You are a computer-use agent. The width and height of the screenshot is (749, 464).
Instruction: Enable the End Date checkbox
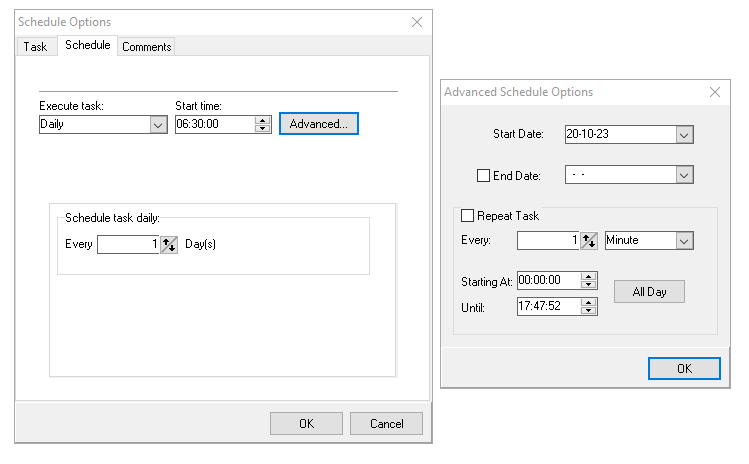point(483,175)
